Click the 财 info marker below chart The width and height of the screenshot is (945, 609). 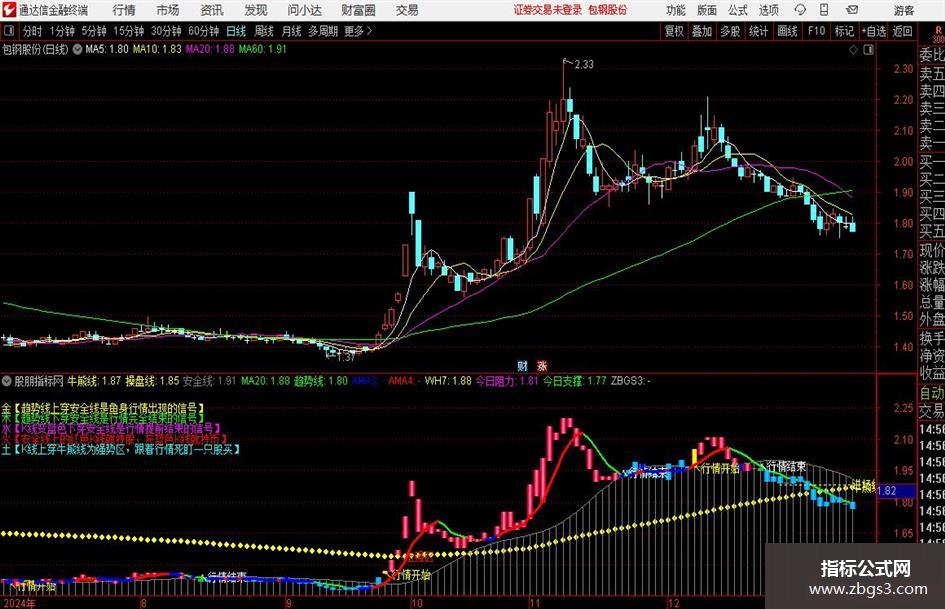coord(523,365)
